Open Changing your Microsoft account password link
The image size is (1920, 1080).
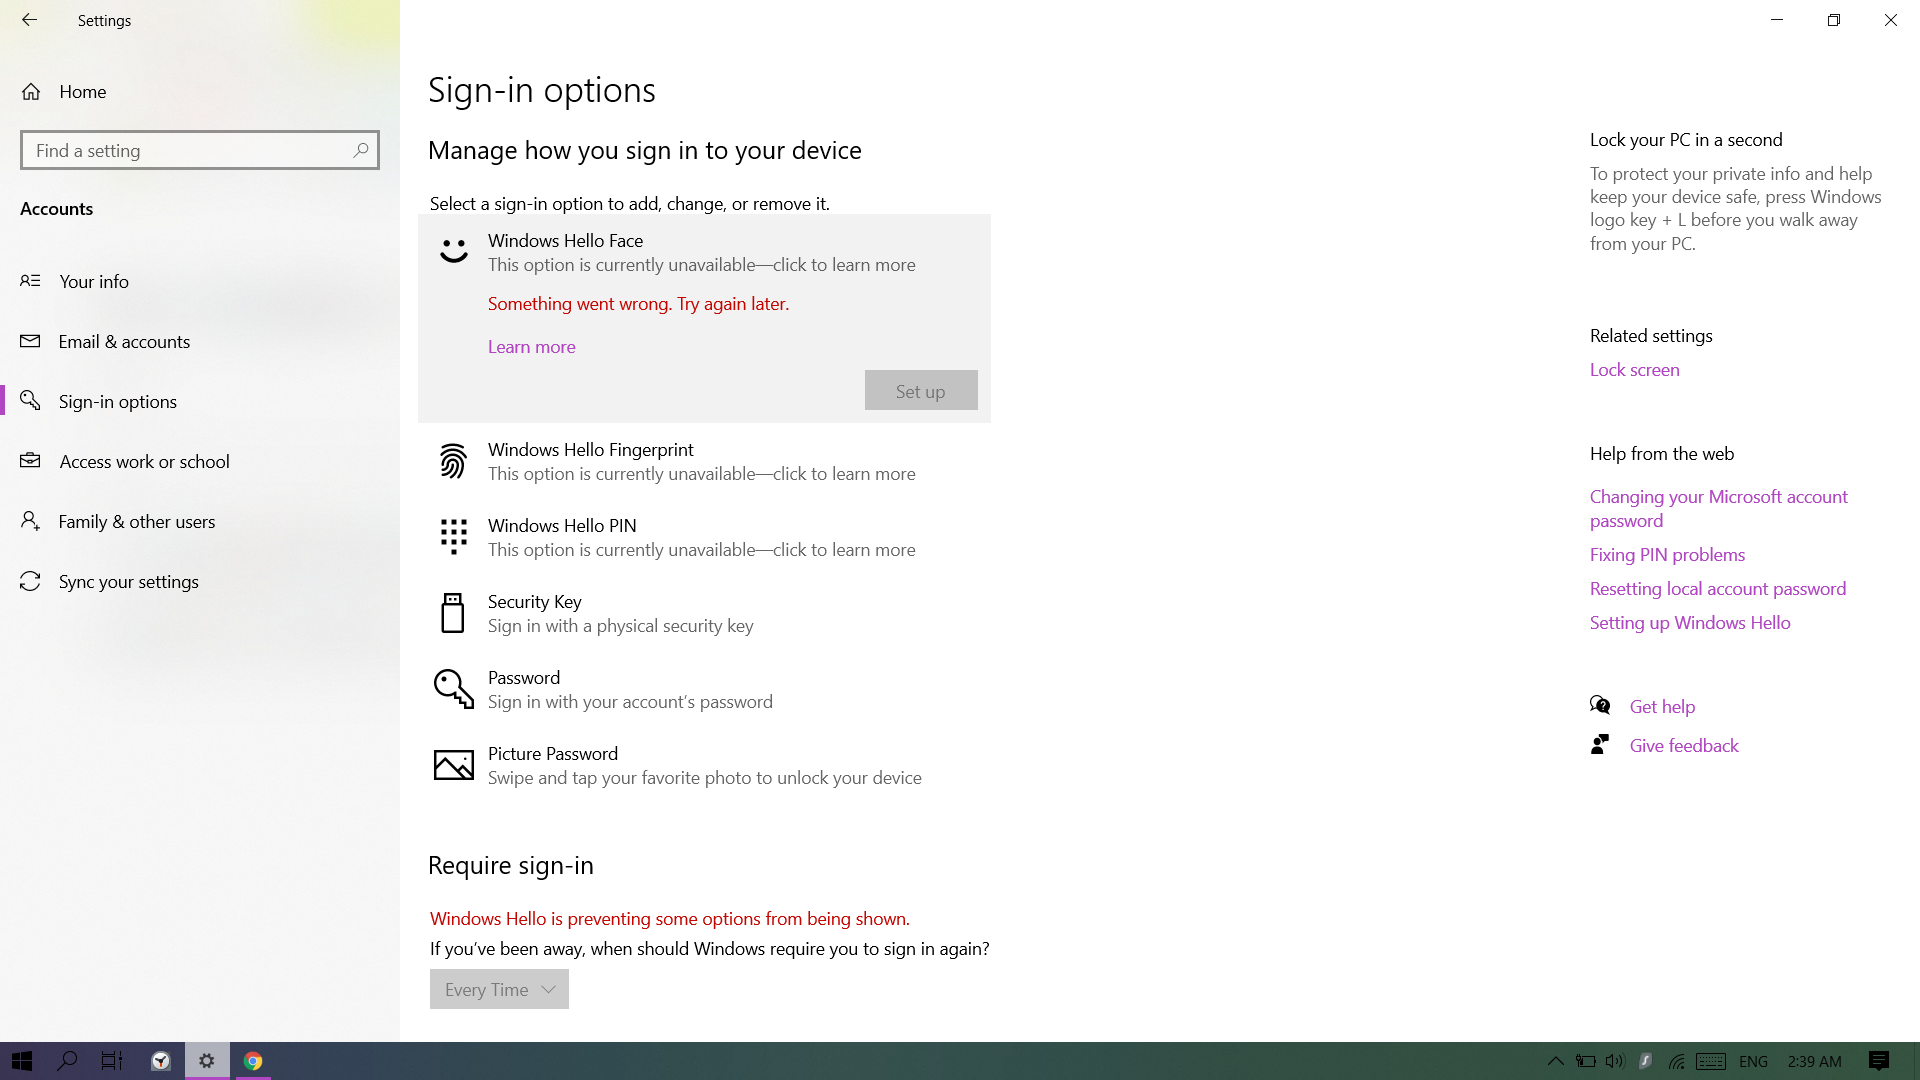pyautogui.click(x=1718, y=508)
